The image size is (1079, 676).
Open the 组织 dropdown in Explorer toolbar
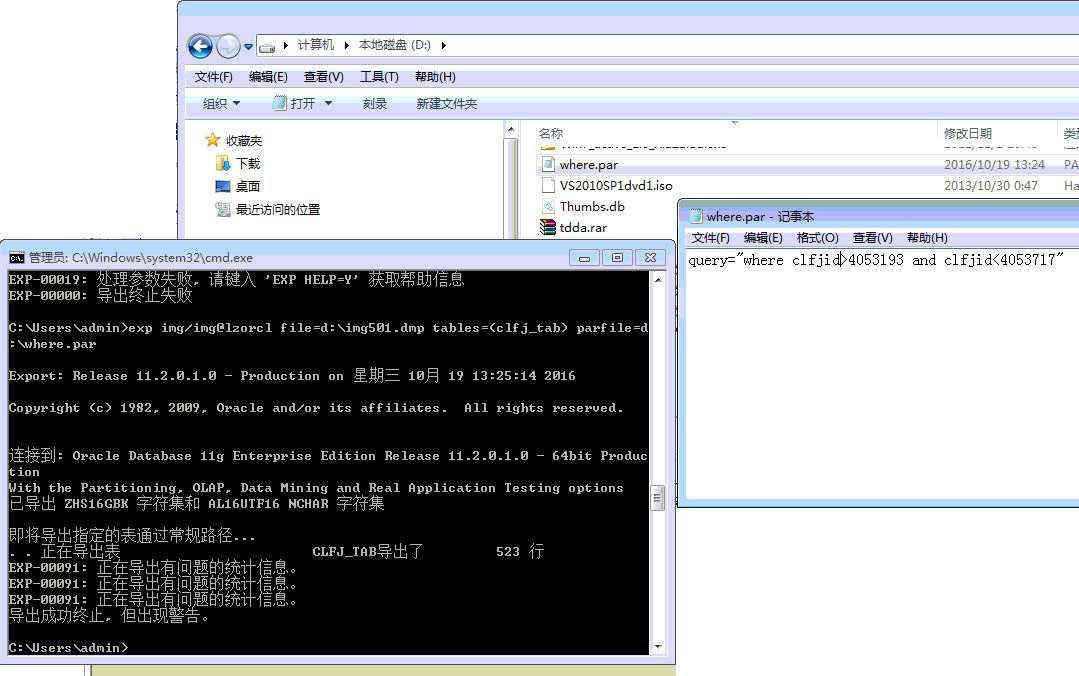coord(221,104)
